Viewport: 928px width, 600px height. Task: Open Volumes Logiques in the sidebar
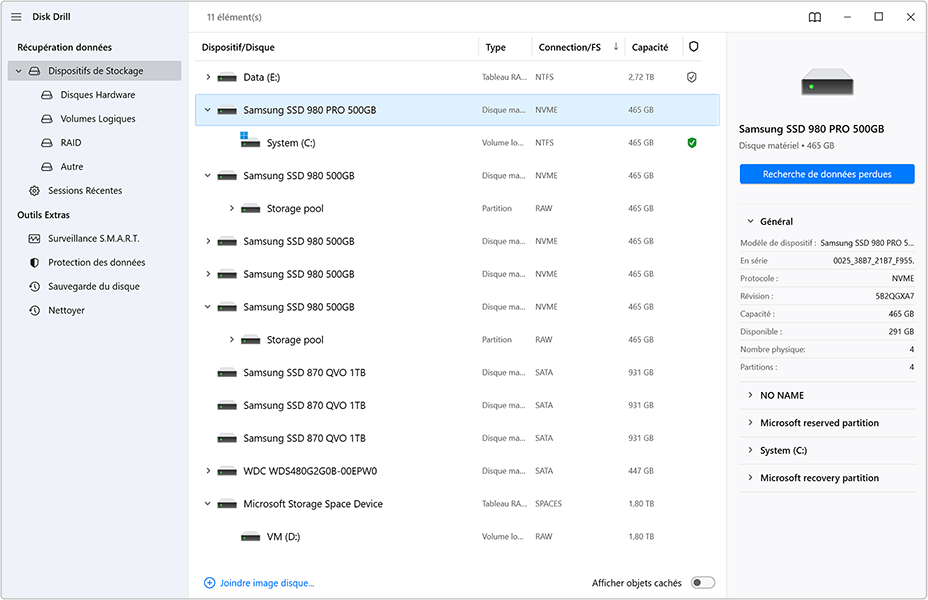[x=98, y=119]
